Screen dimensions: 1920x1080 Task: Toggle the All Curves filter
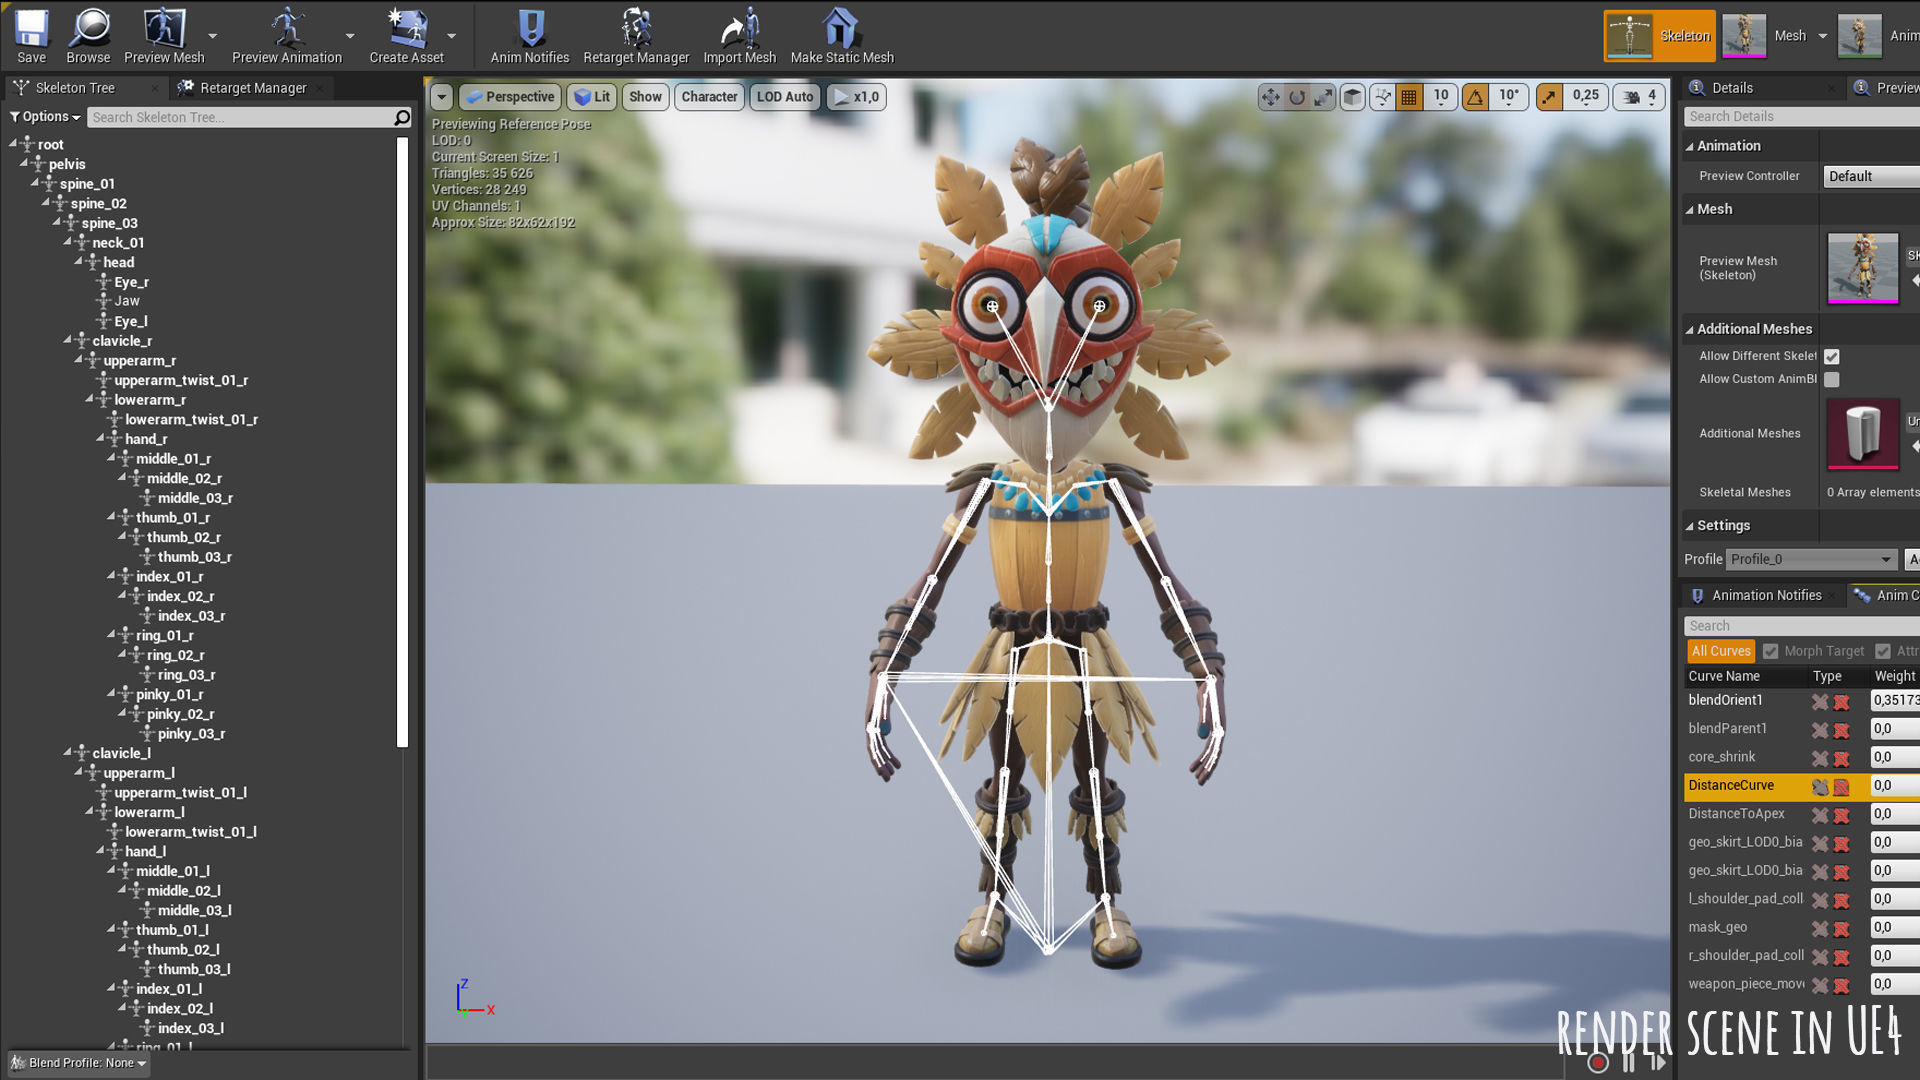coord(1721,652)
